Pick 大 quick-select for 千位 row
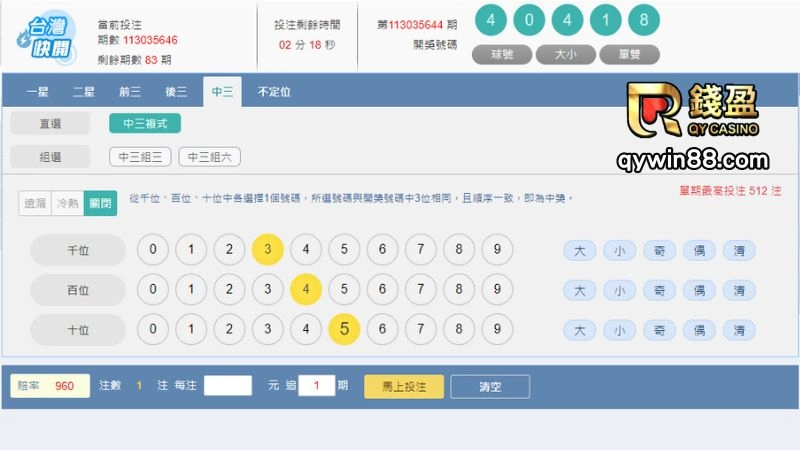The image size is (800, 450). [x=580, y=251]
